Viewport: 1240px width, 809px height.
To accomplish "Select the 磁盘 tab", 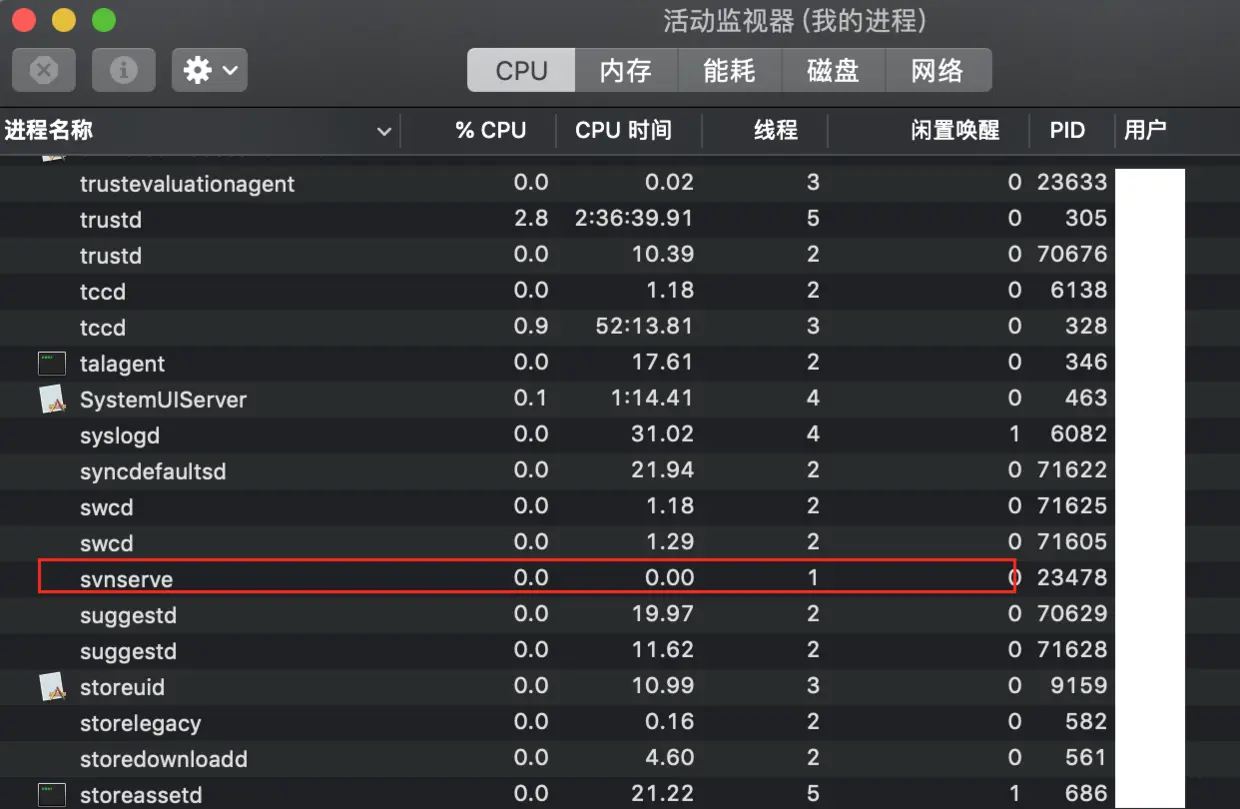I will click(x=833, y=70).
